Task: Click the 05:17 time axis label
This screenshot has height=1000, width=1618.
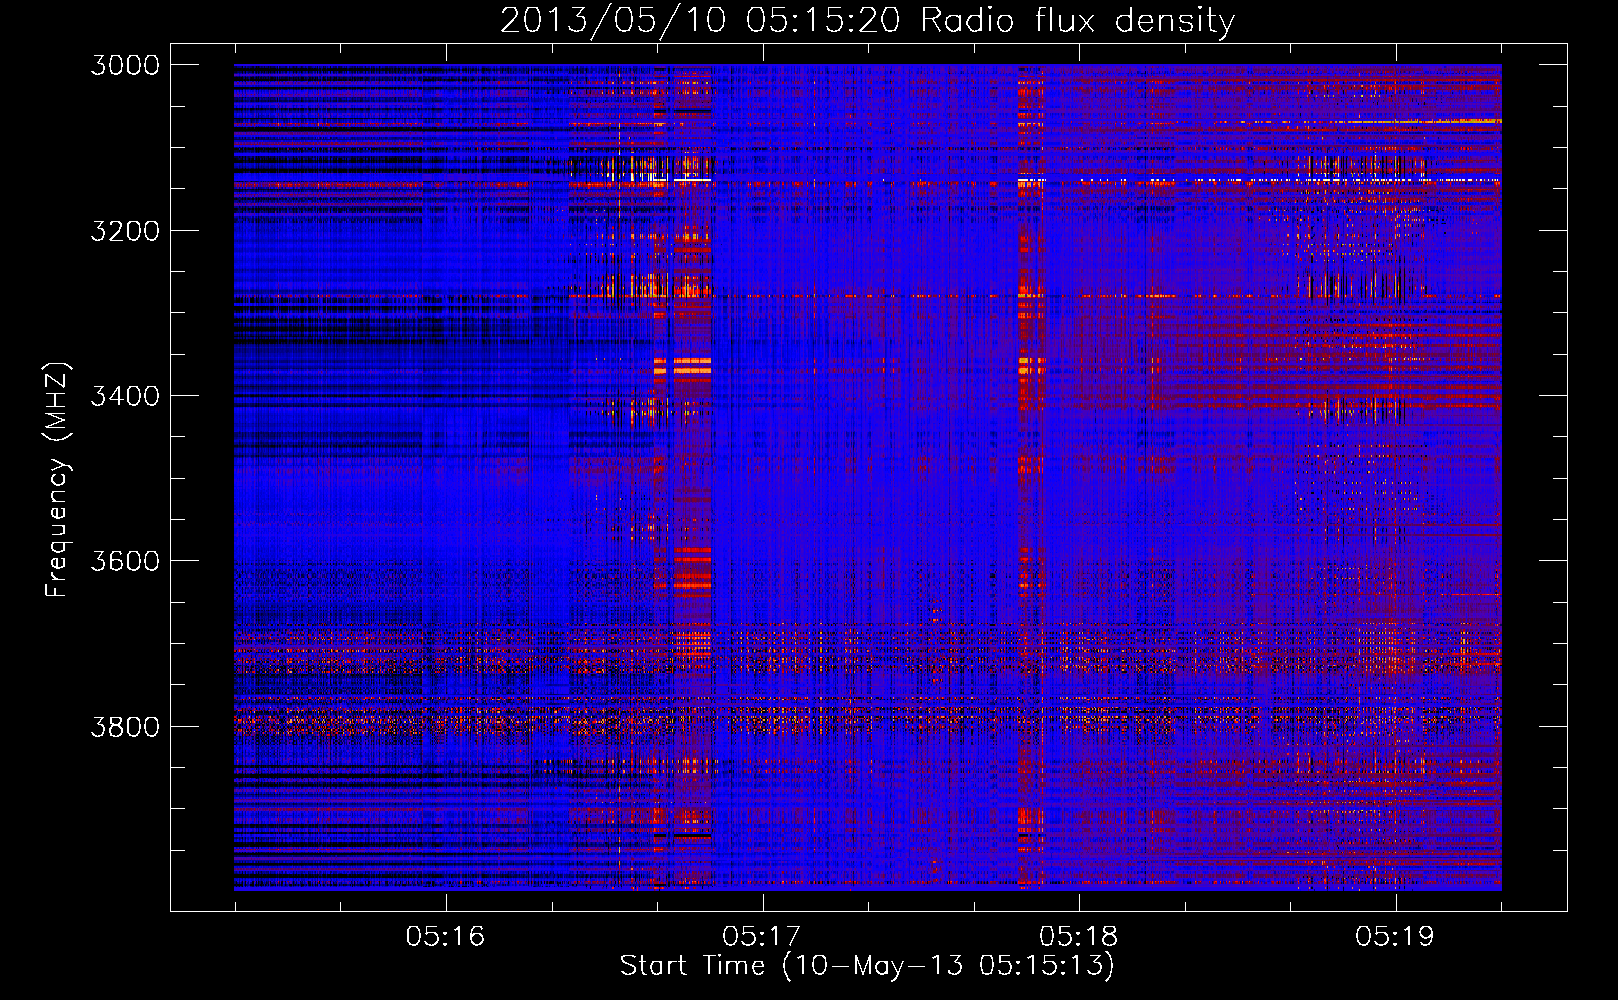Action: tap(762, 936)
